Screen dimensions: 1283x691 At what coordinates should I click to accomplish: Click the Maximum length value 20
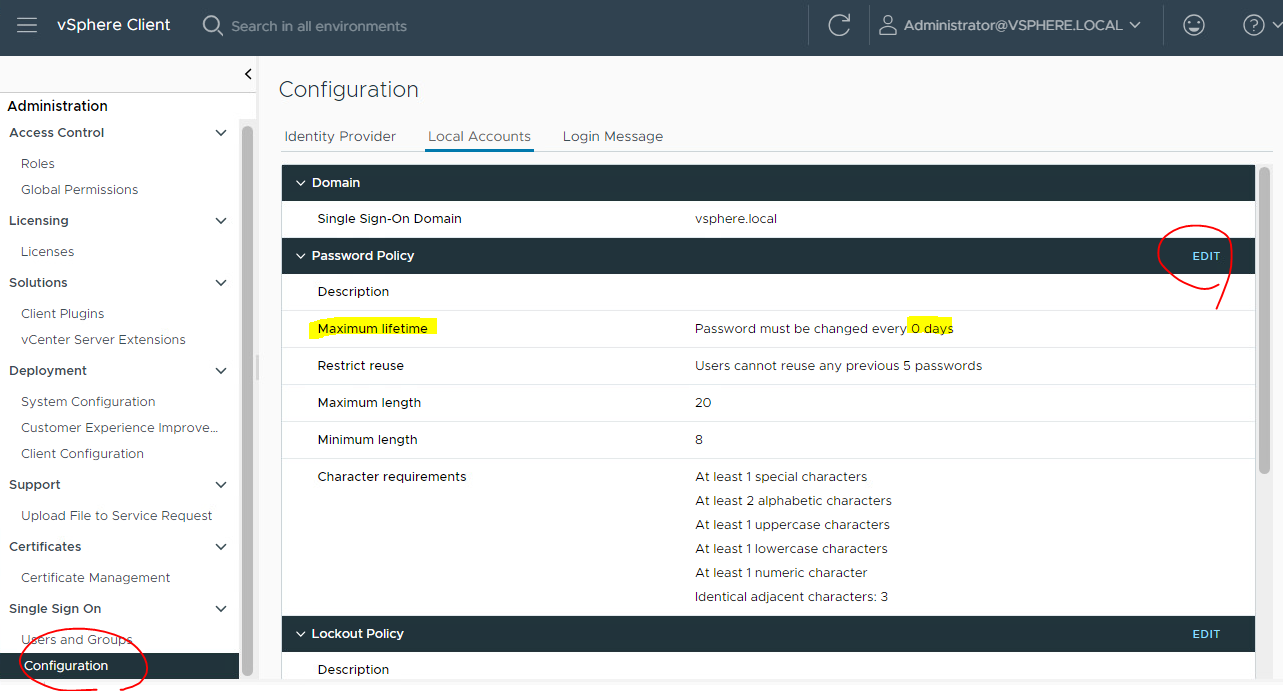703,403
